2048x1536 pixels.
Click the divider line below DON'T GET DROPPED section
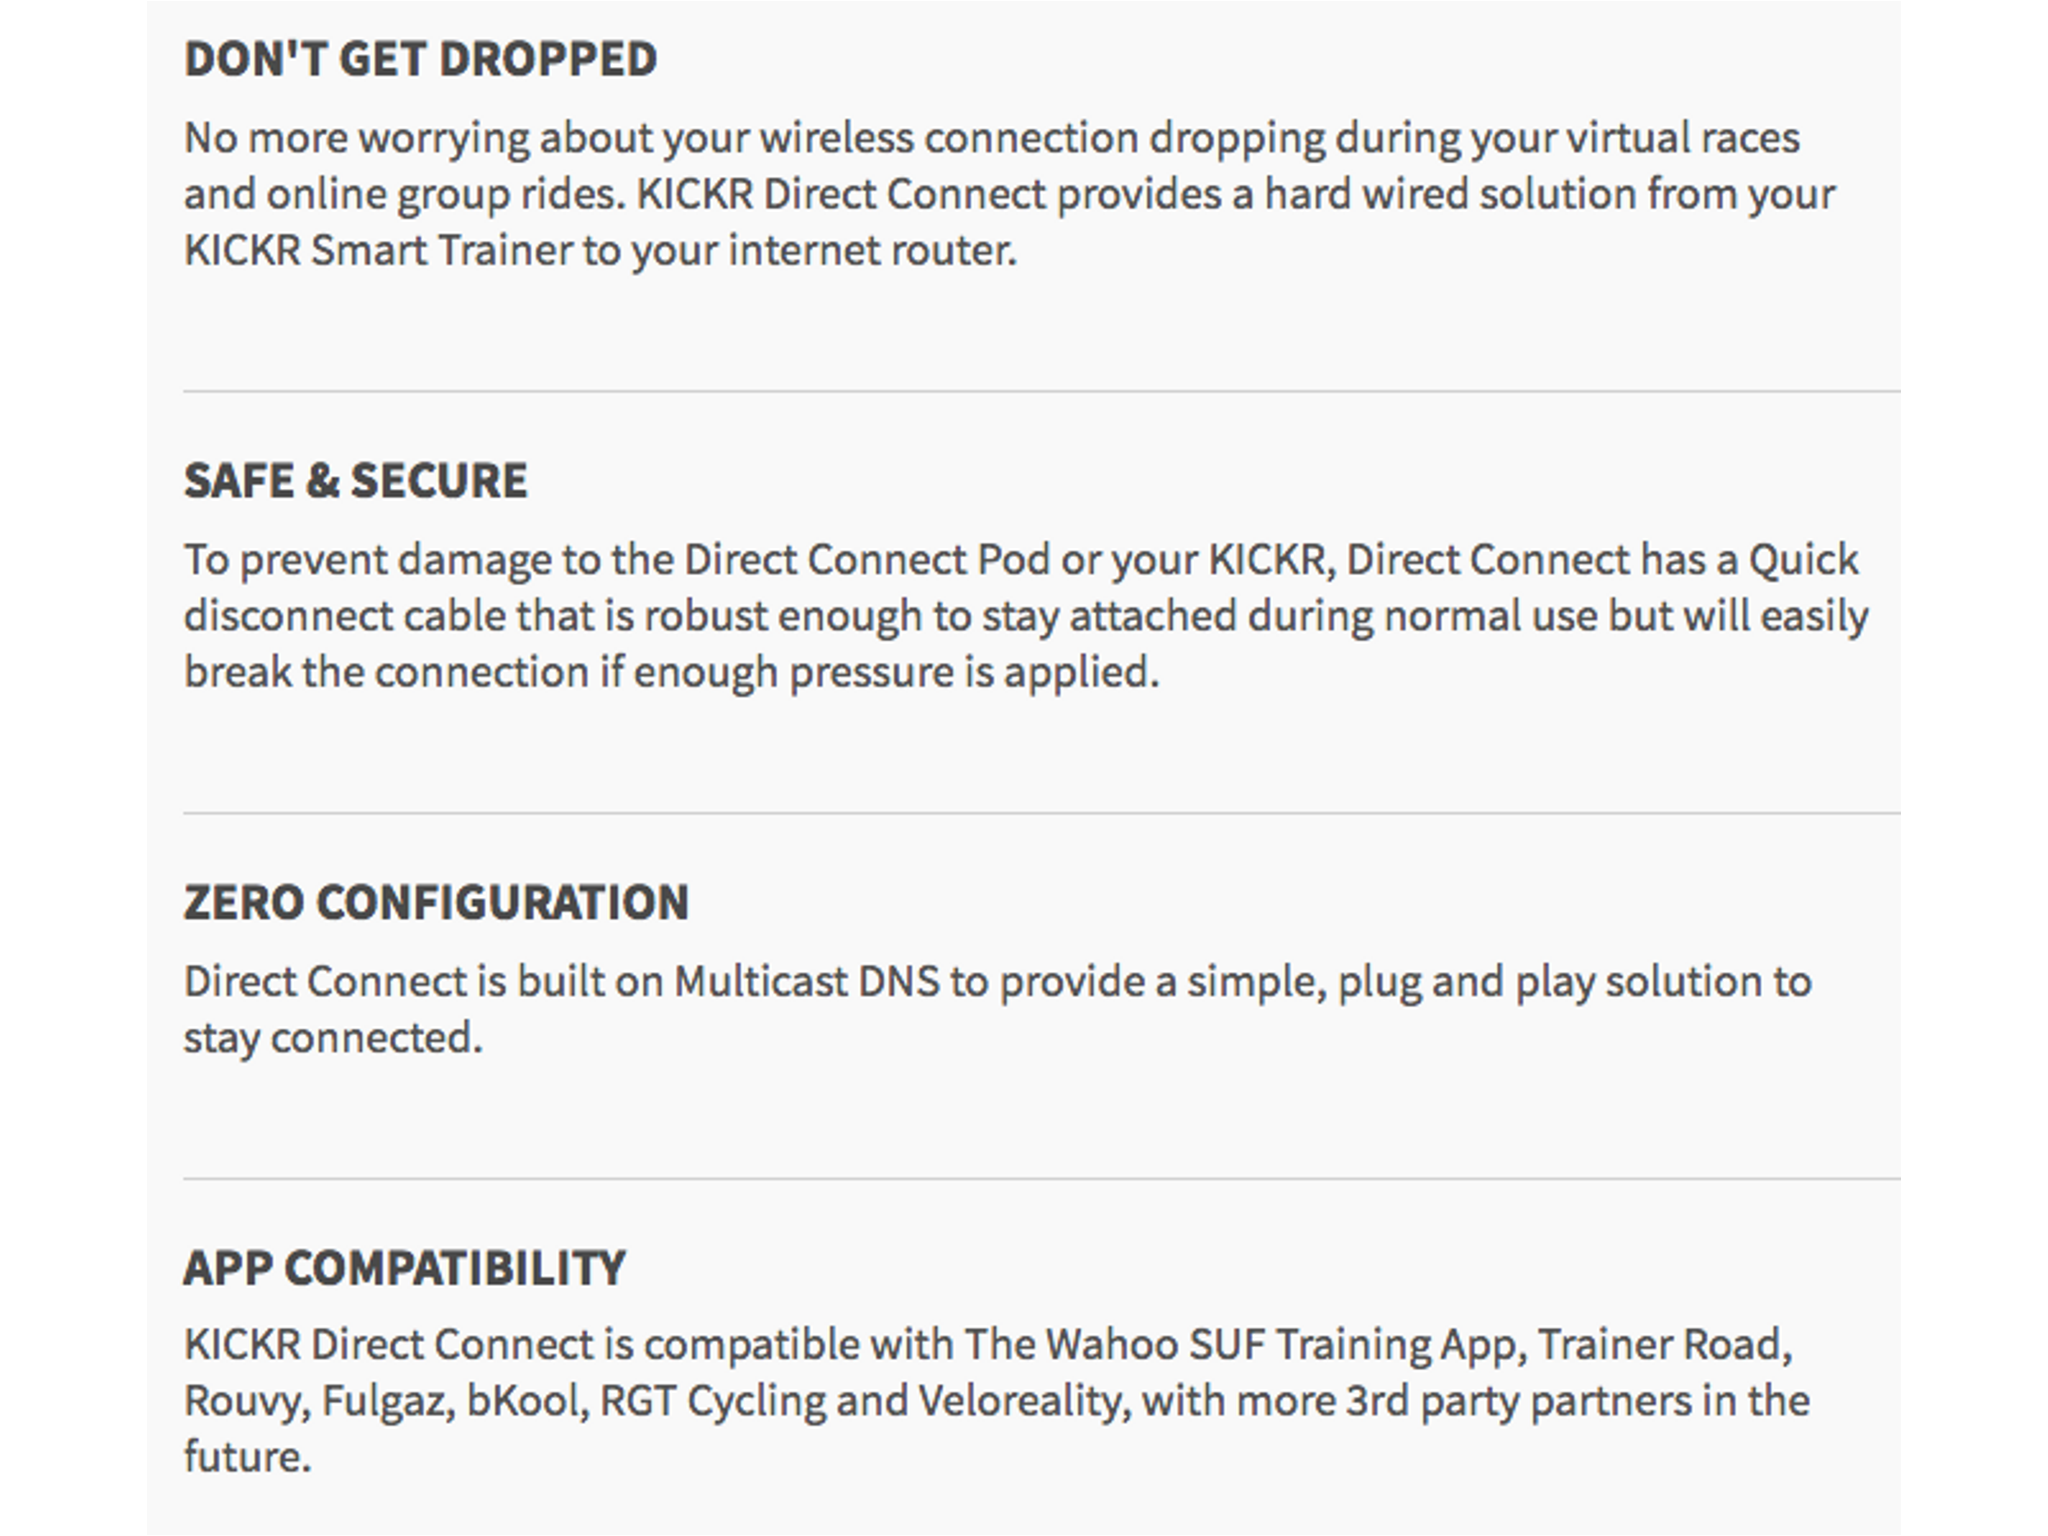click(x=1042, y=391)
